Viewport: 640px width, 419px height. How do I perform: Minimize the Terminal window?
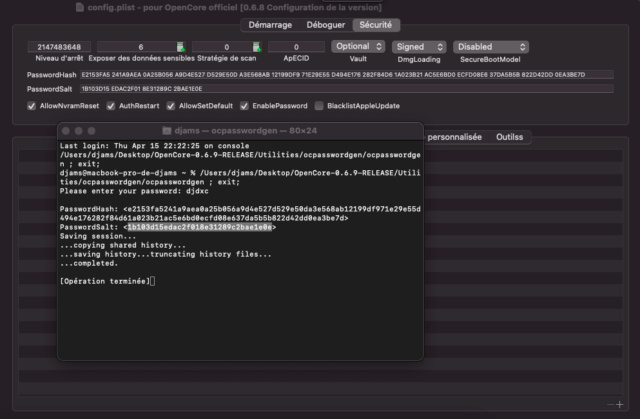point(79,131)
